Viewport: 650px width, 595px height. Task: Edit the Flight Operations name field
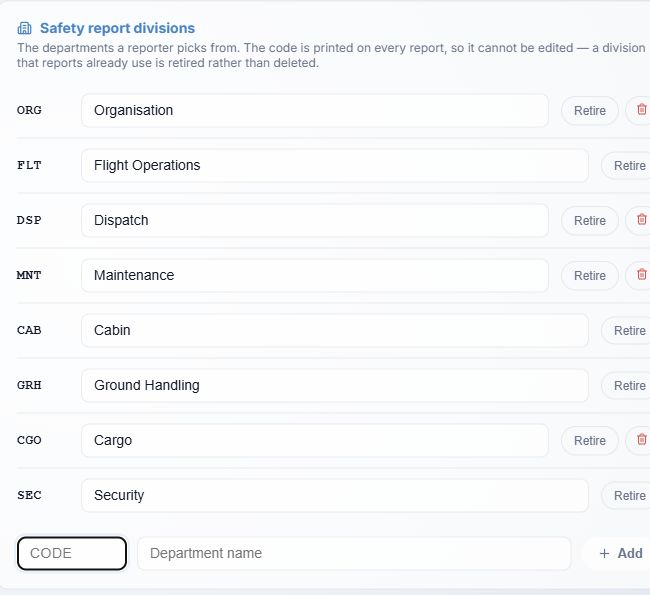click(335, 165)
